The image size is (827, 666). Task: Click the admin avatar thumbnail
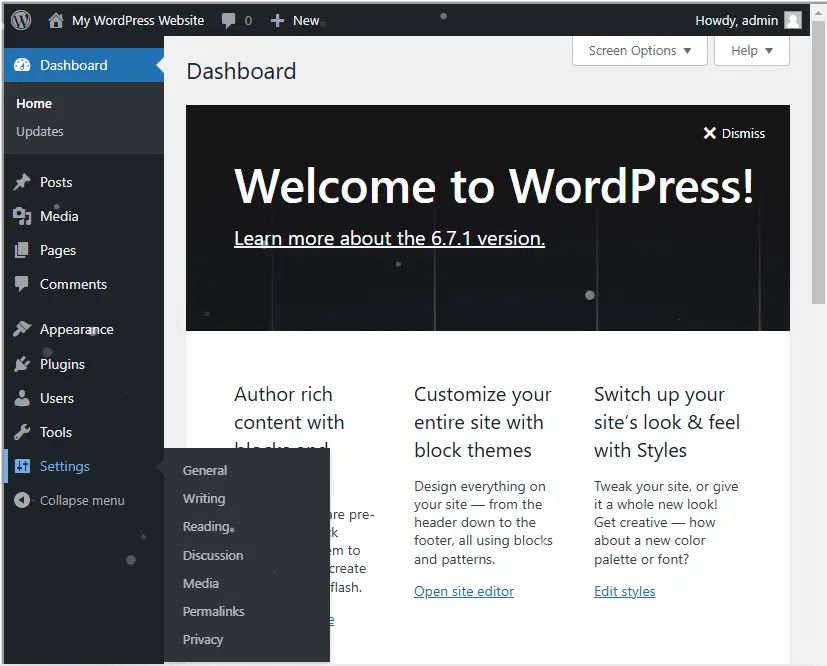click(x=793, y=21)
